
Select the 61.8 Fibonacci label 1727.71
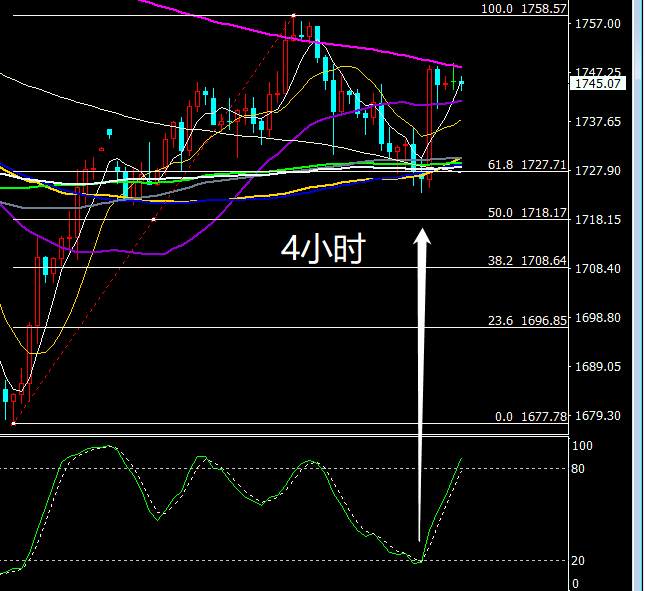[x=527, y=165]
